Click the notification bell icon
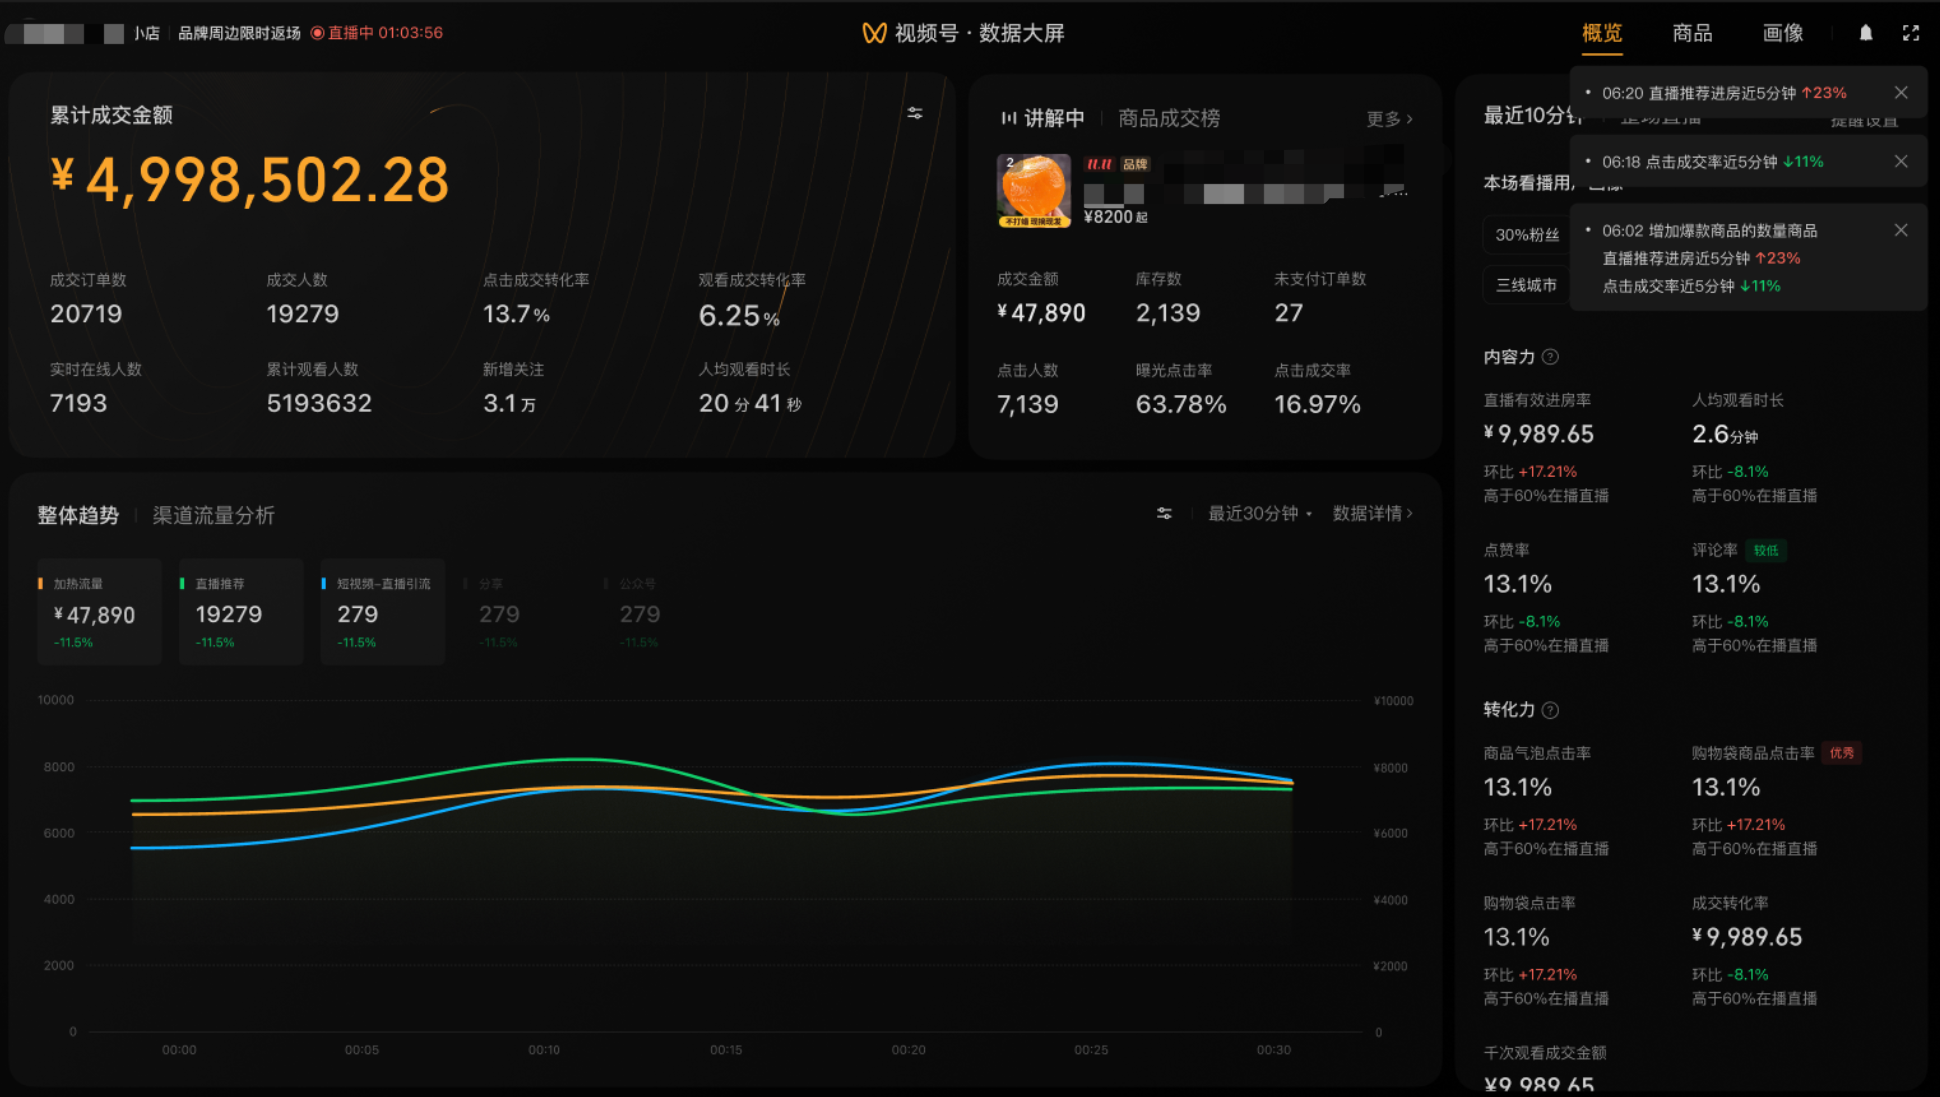 pyautogui.click(x=1865, y=33)
